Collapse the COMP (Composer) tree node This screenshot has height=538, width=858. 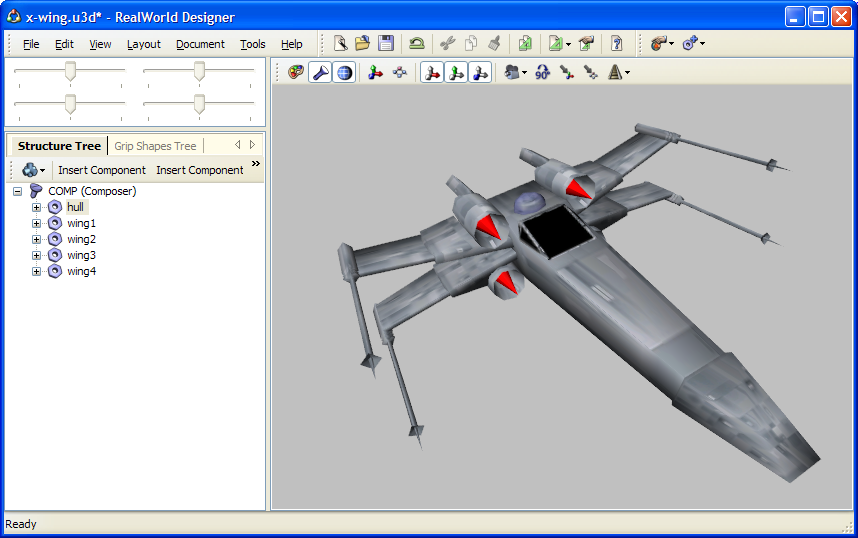[x=18, y=192]
